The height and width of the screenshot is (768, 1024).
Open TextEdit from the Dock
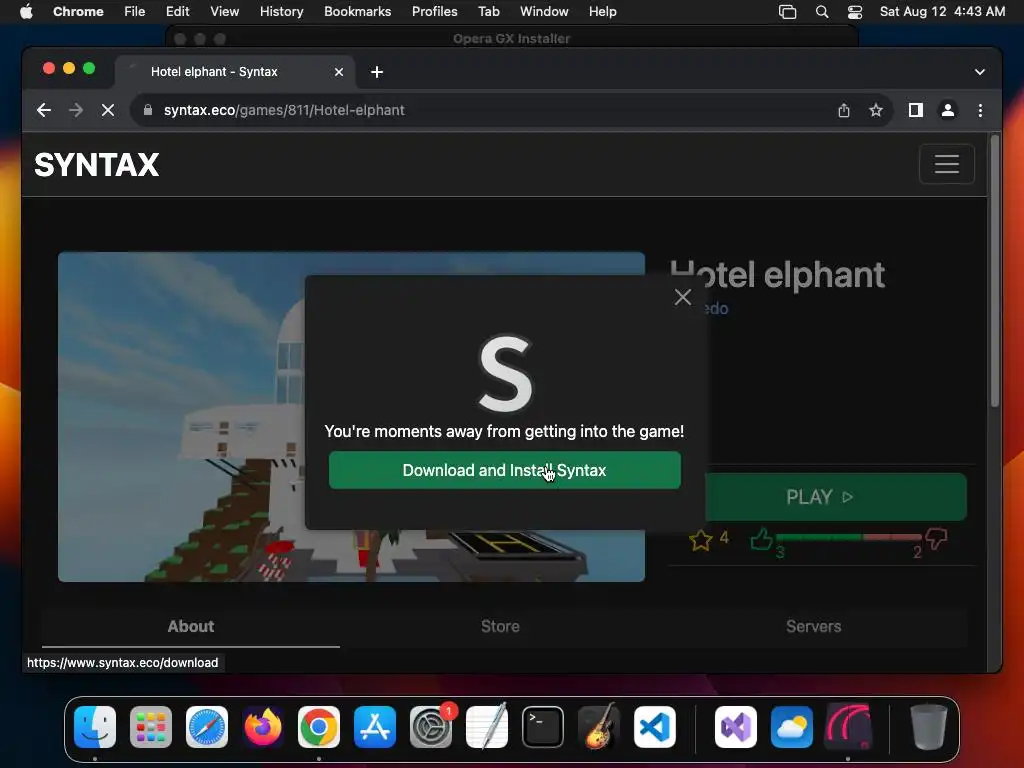[x=487, y=727]
